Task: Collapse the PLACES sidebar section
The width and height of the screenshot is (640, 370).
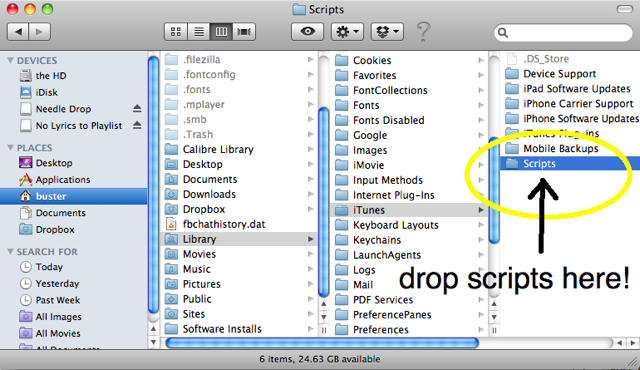Action: [10, 148]
